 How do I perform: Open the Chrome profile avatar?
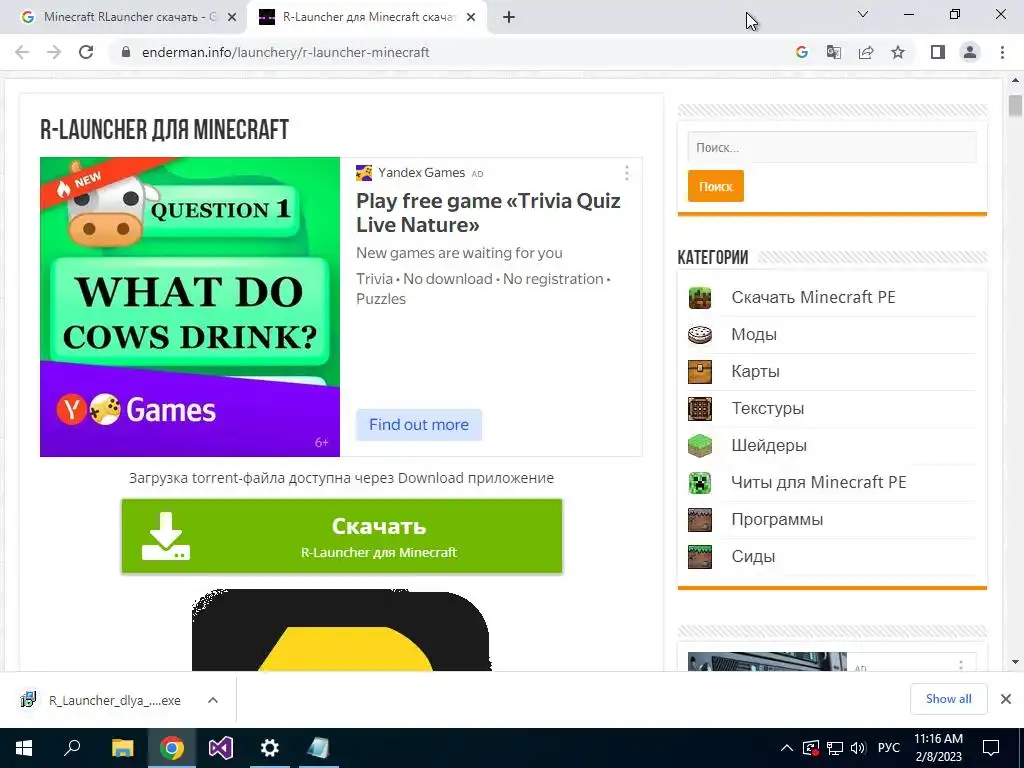pyautogui.click(x=970, y=52)
